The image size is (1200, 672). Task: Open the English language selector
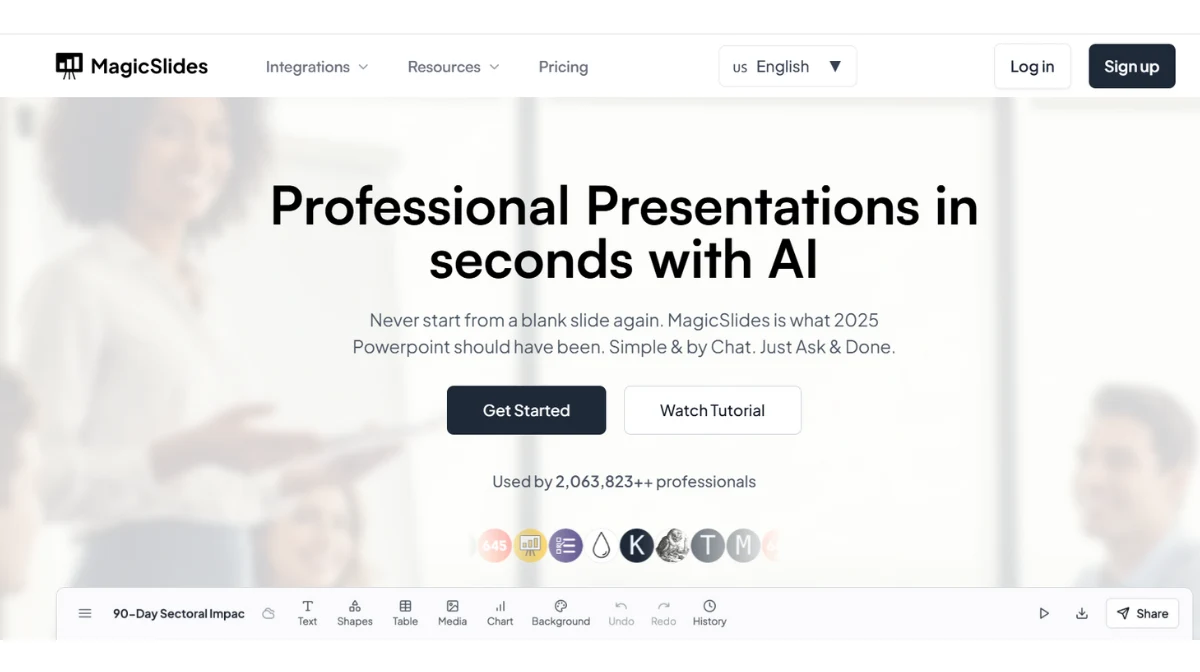tap(787, 66)
